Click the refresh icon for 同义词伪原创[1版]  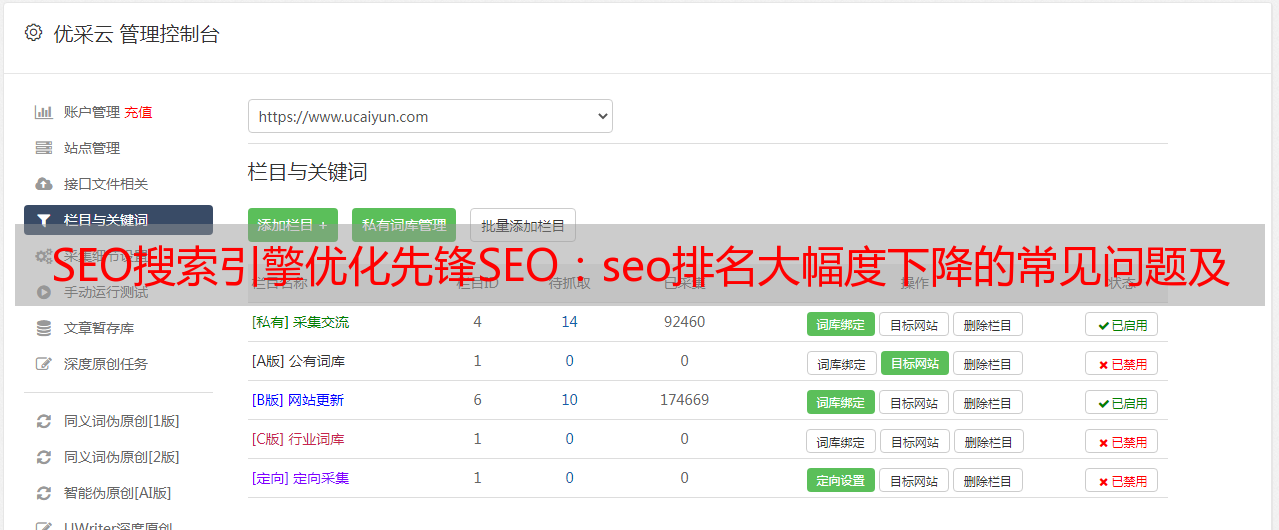click(44, 421)
